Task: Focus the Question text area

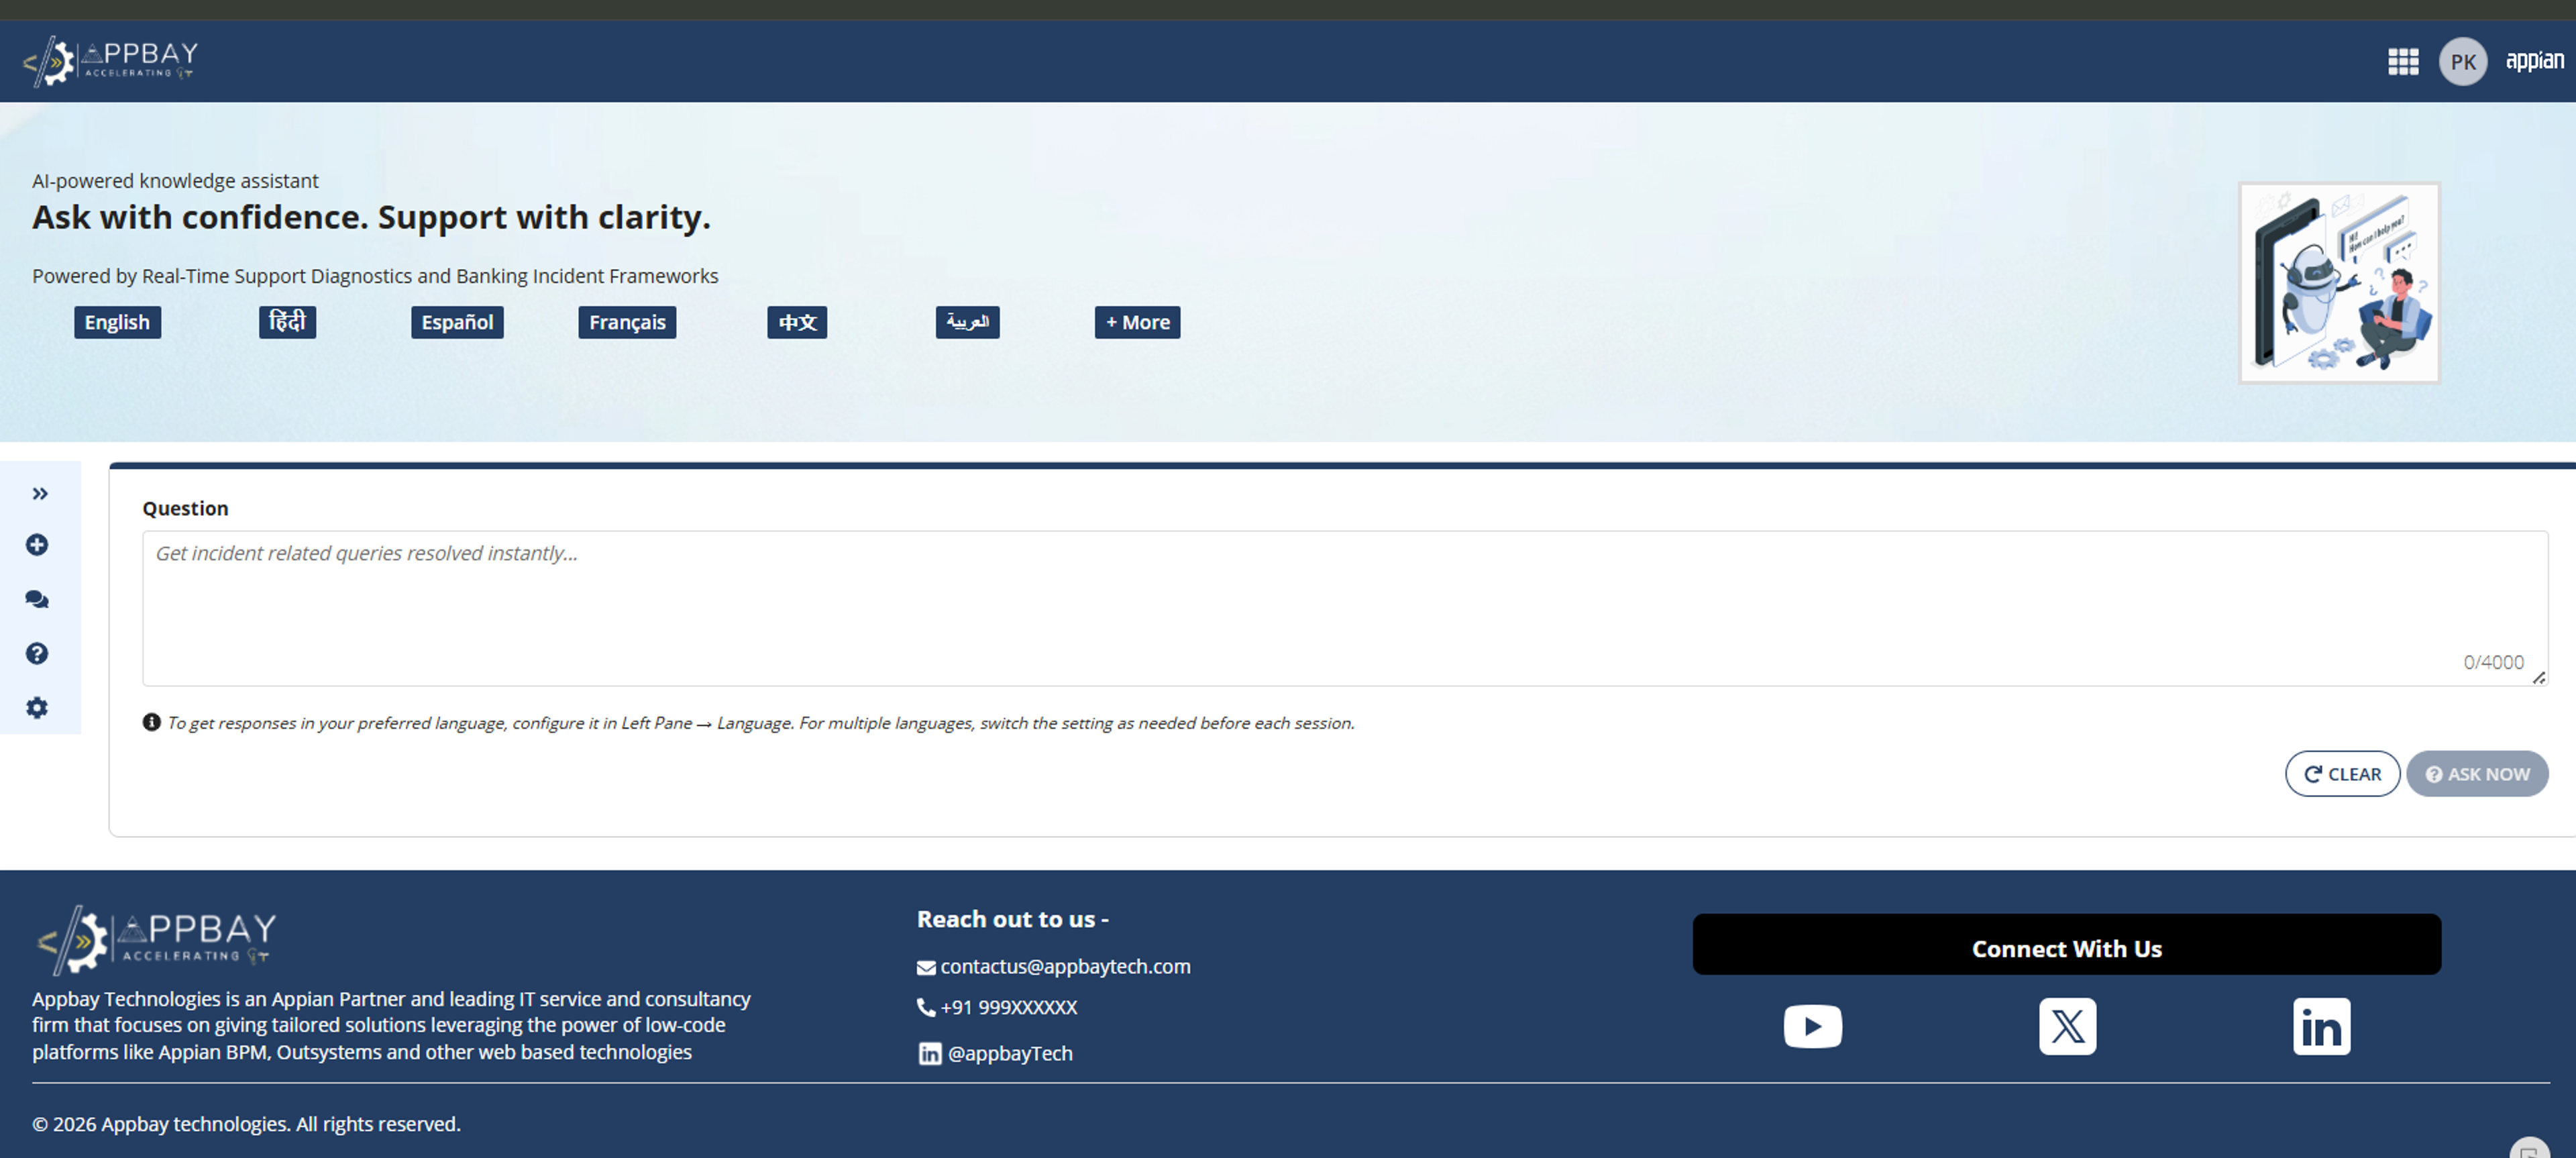Action: pos(1345,608)
